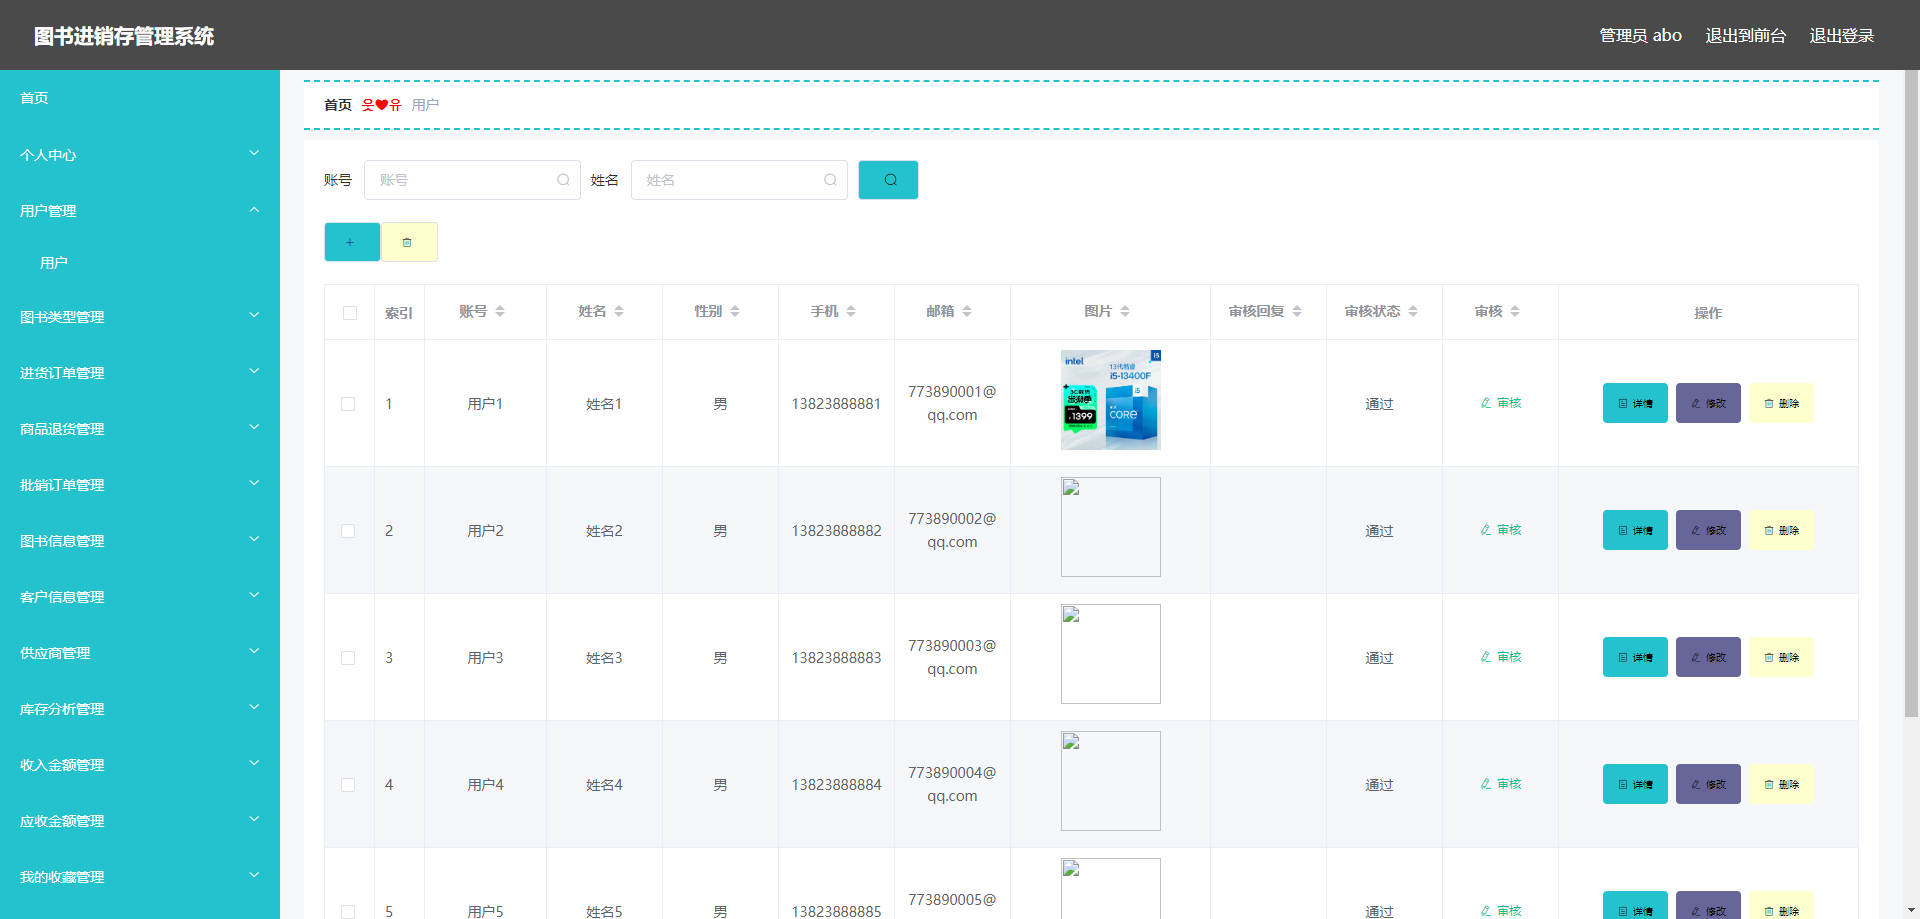This screenshot has width=1920, height=919.
Task: Check the row checkbox for 用户5
Action: click(348, 911)
